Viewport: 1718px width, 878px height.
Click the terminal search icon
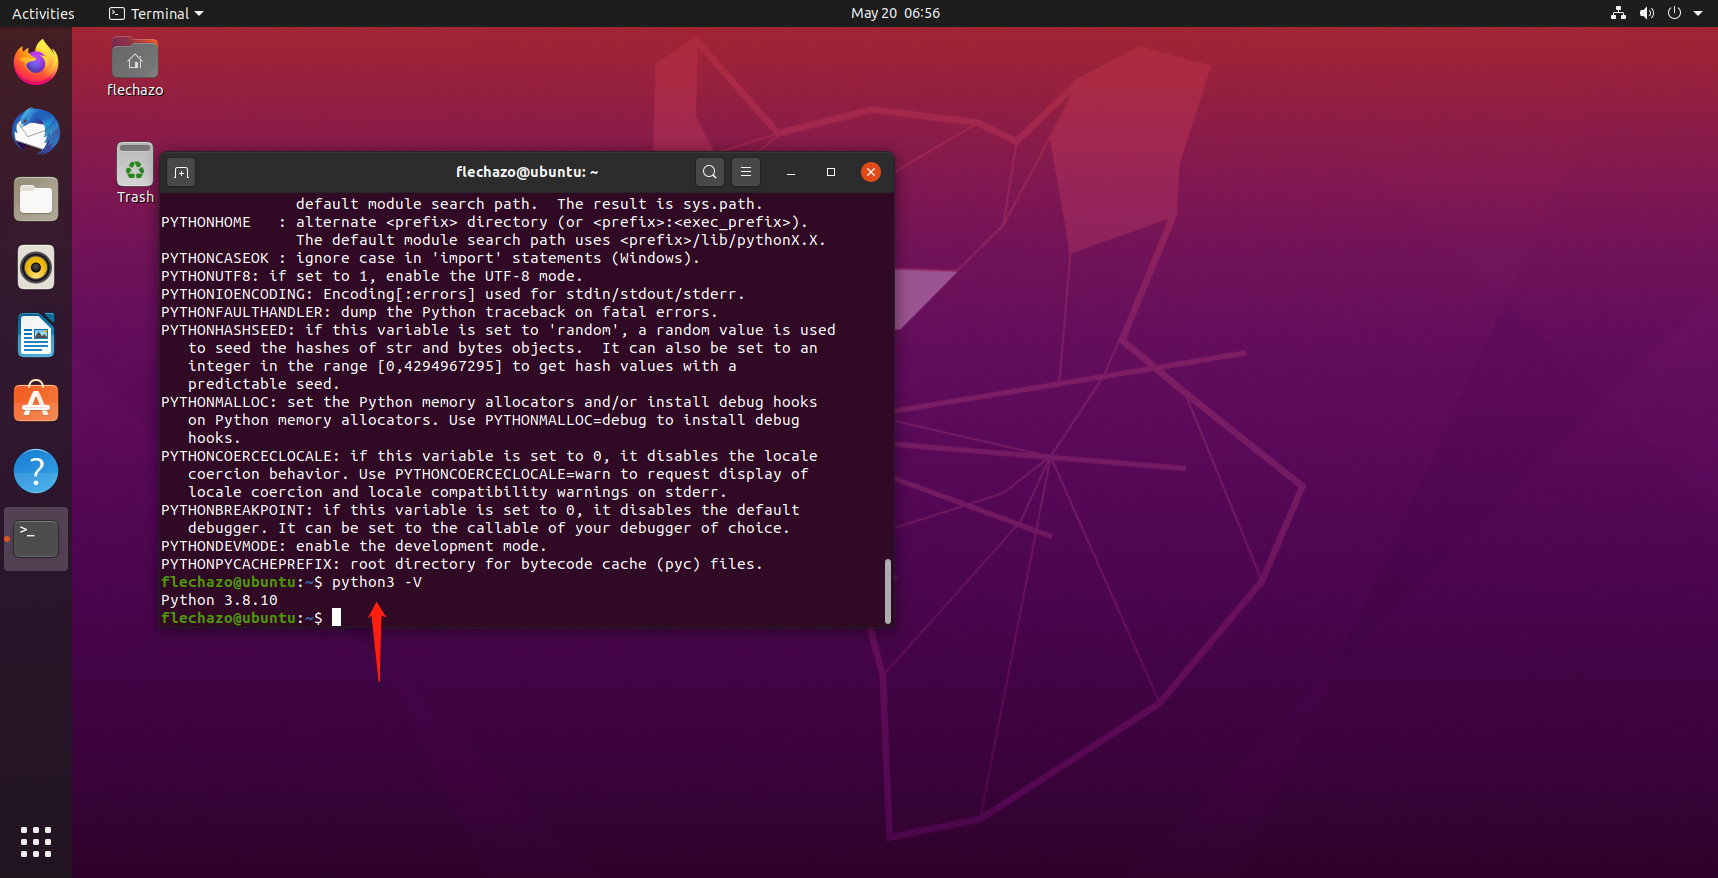709,172
